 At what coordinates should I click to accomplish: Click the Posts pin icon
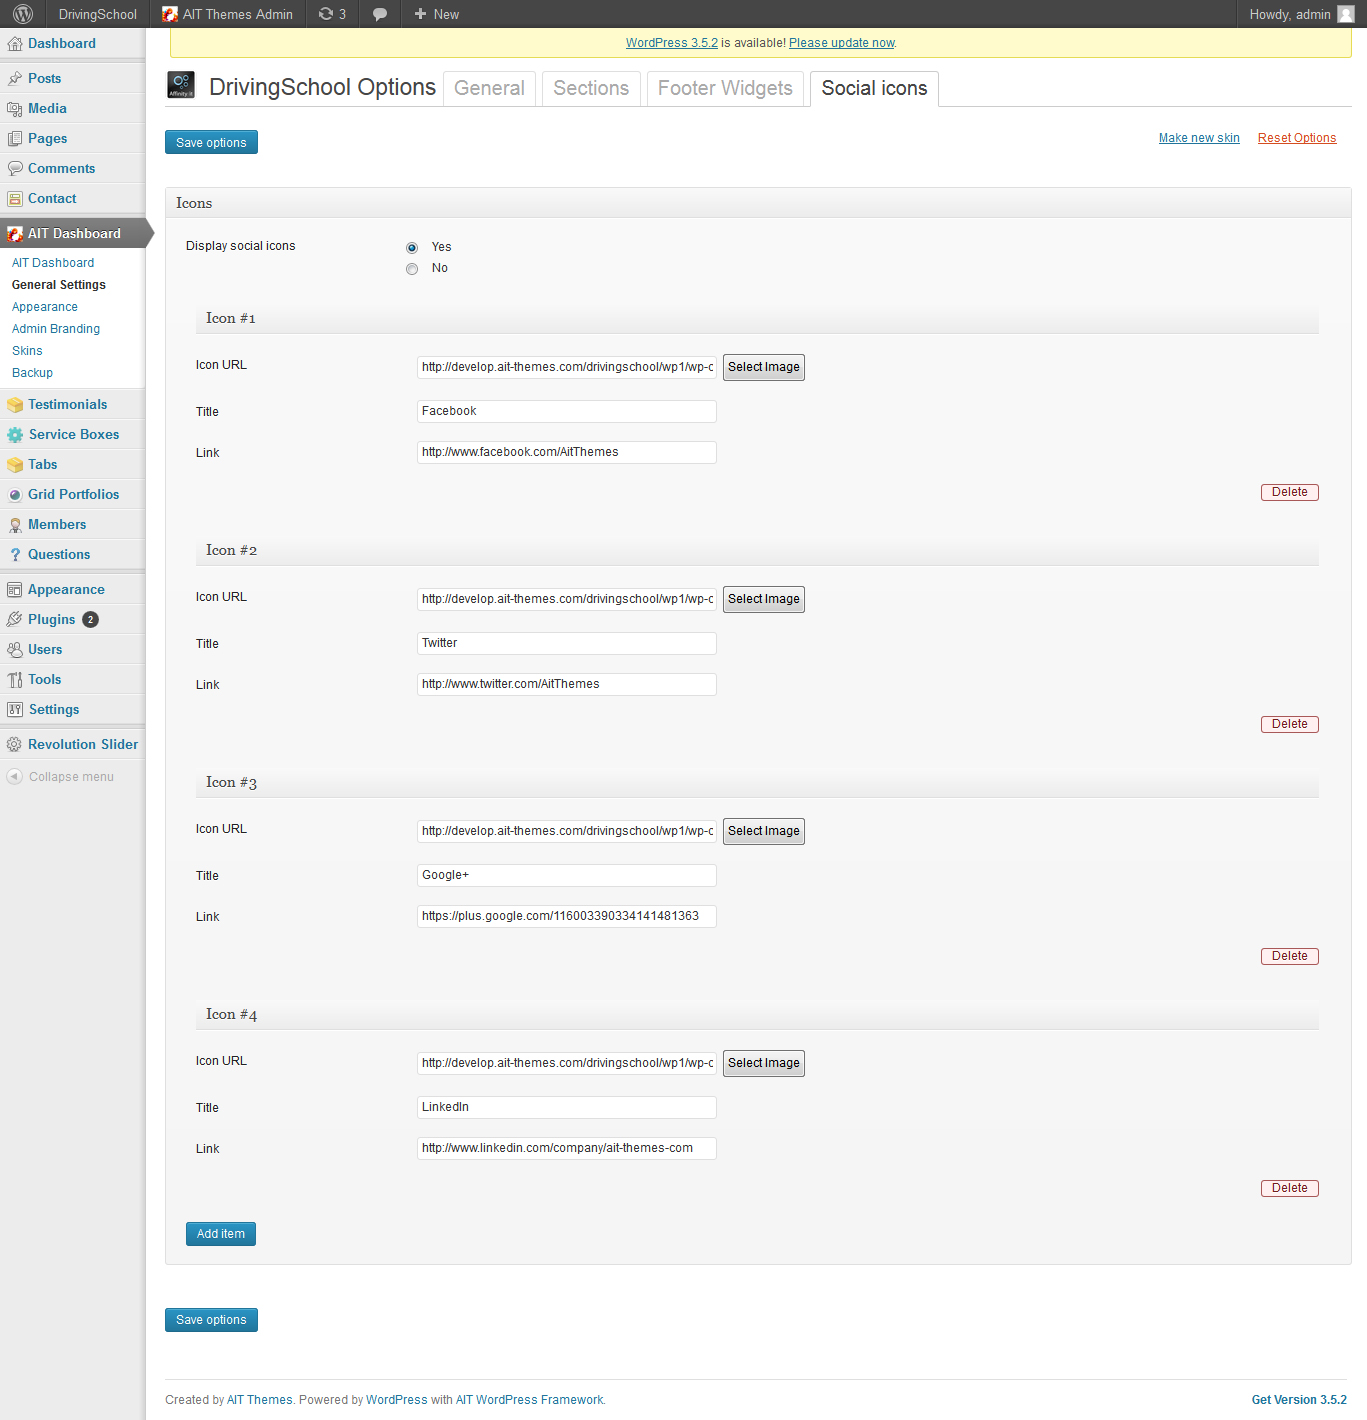pos(15,79)
